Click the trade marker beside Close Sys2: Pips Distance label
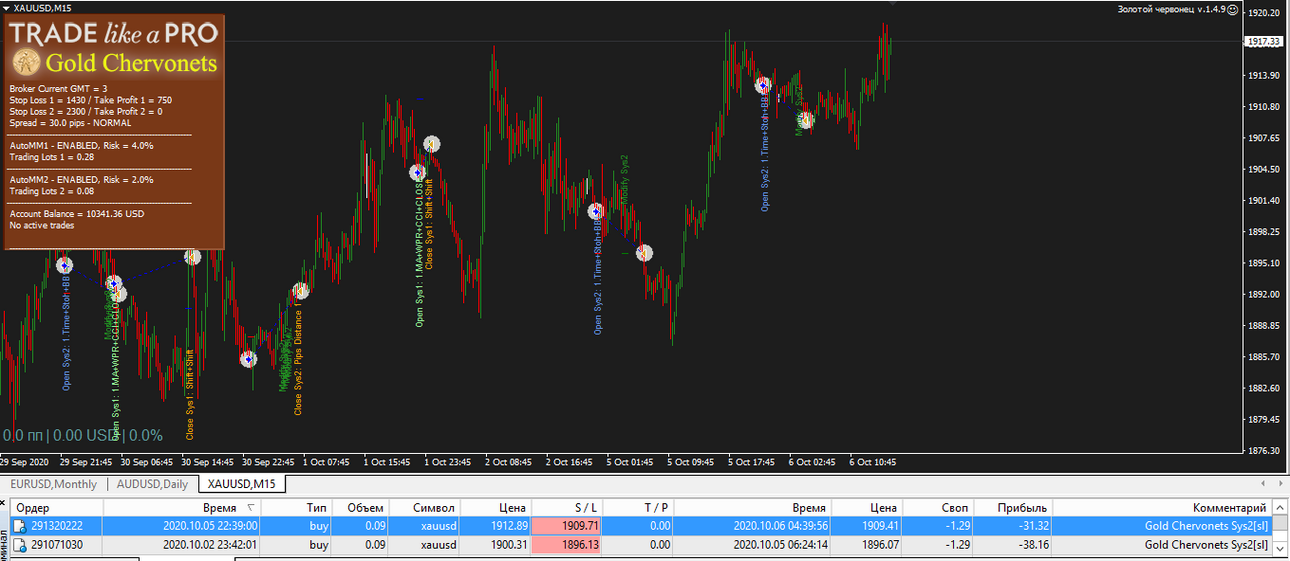Viewport: 1290px width, 561px height. (x=301, y=292)
